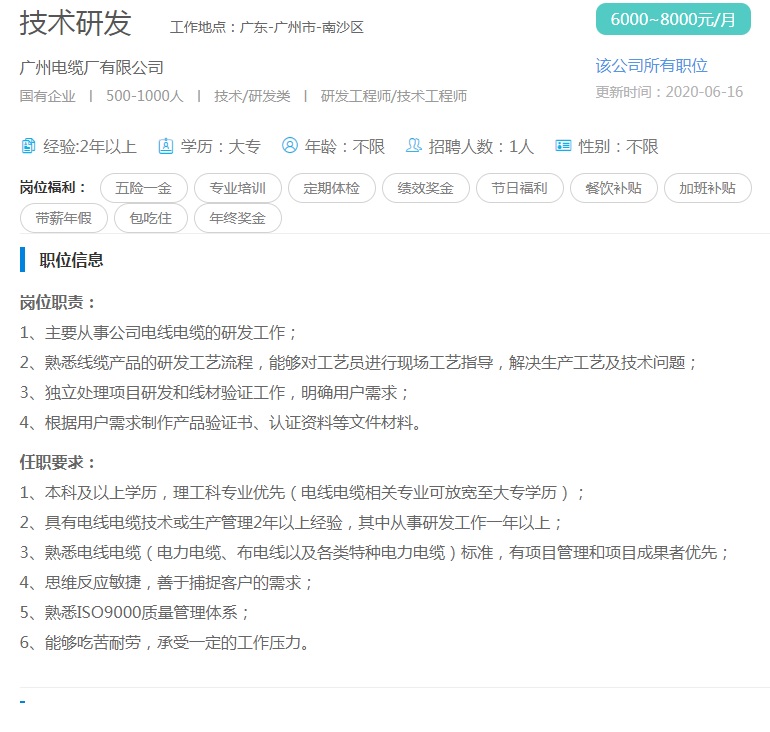
Task: Click the 6000~8000元/月 salary badge
Action: coord(673,19)
